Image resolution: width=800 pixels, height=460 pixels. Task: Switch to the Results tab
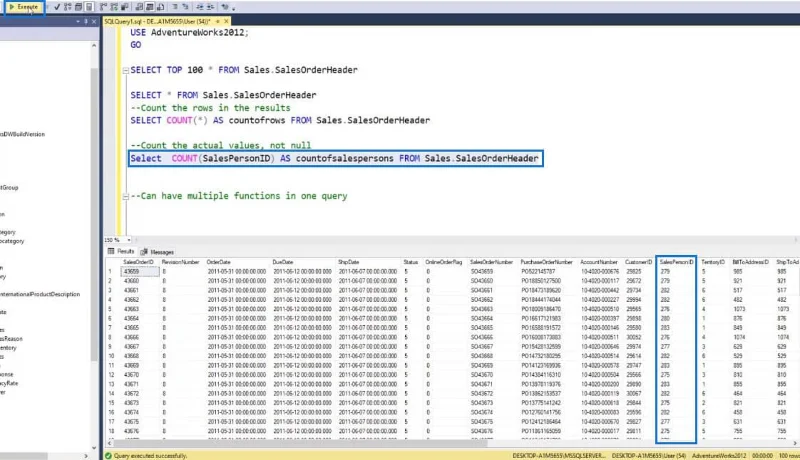point(121,251)
